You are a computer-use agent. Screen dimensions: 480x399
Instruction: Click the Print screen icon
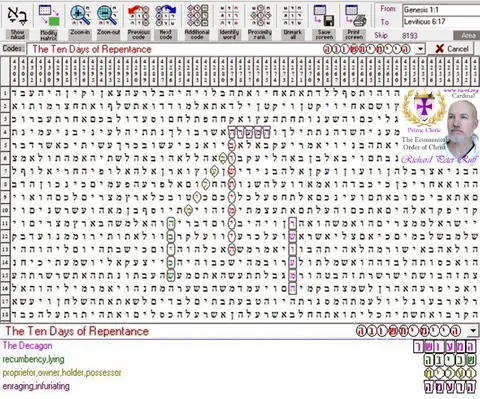pos(355,15)
